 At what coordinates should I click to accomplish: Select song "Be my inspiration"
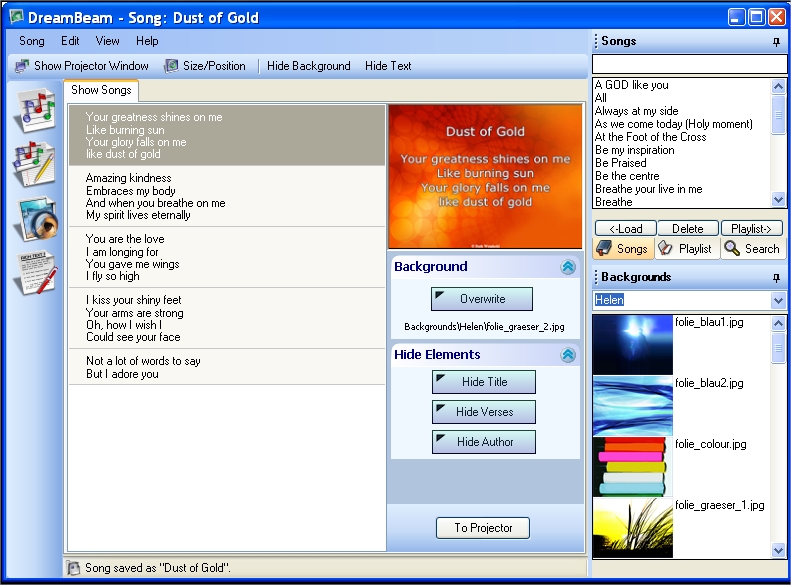[x=635, y=150]
